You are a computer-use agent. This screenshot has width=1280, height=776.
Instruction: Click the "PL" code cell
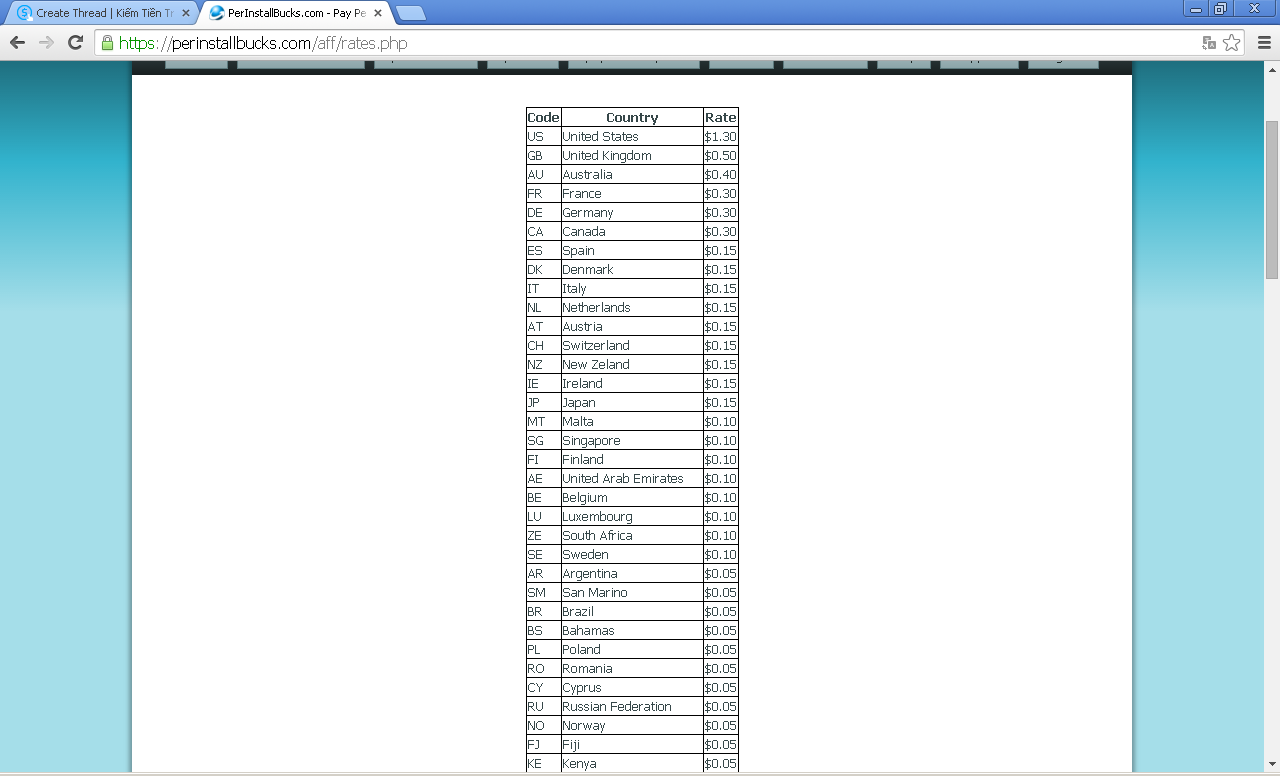(543, 649)
